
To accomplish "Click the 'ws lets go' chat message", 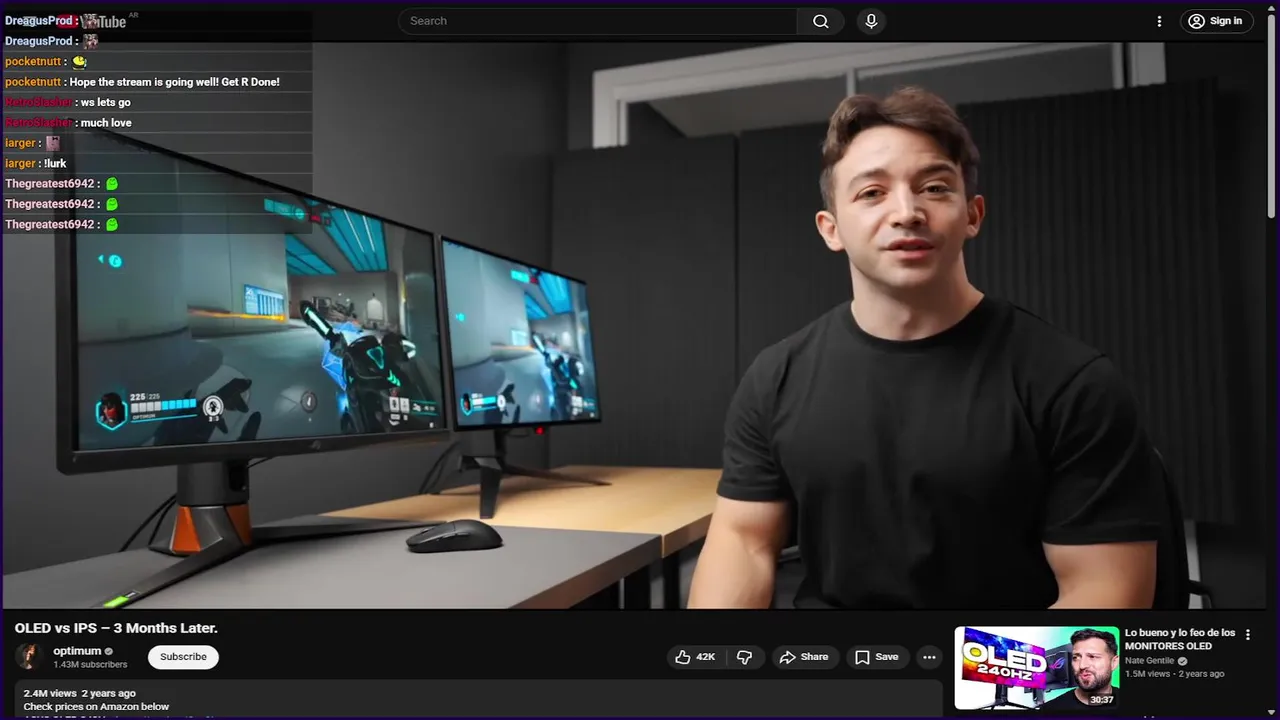I will point(105,102).
